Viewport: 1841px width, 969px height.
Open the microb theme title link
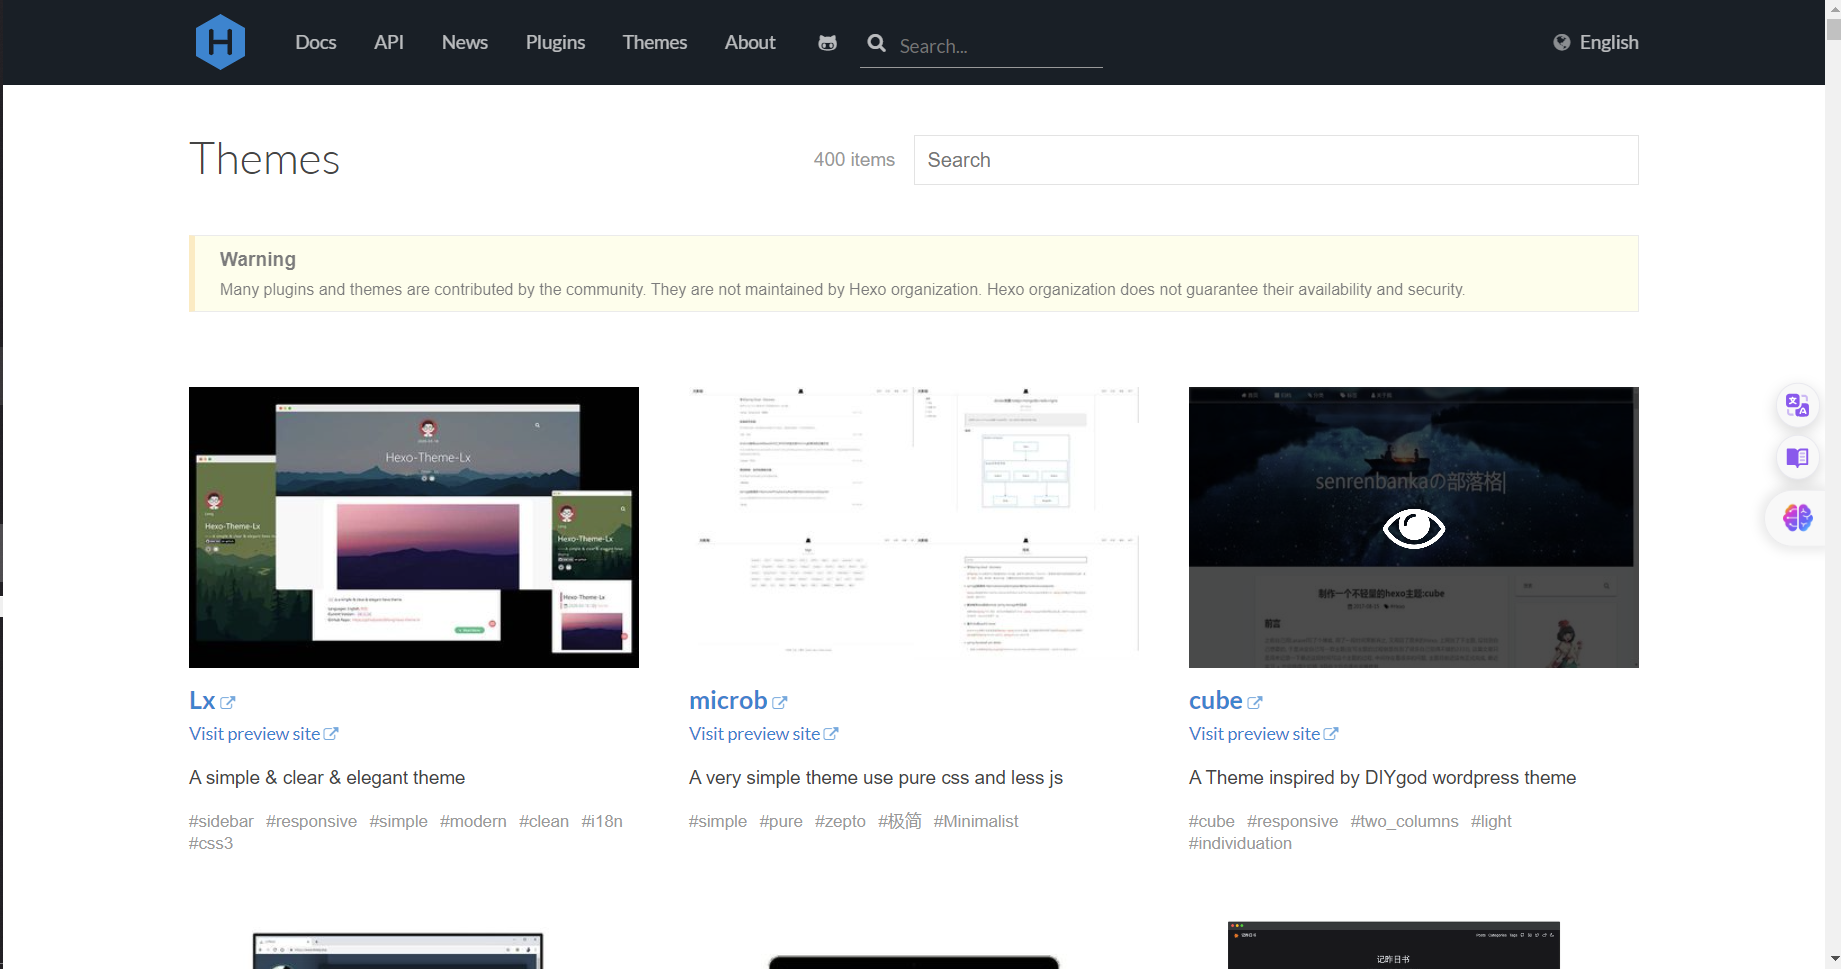(728, 701)
